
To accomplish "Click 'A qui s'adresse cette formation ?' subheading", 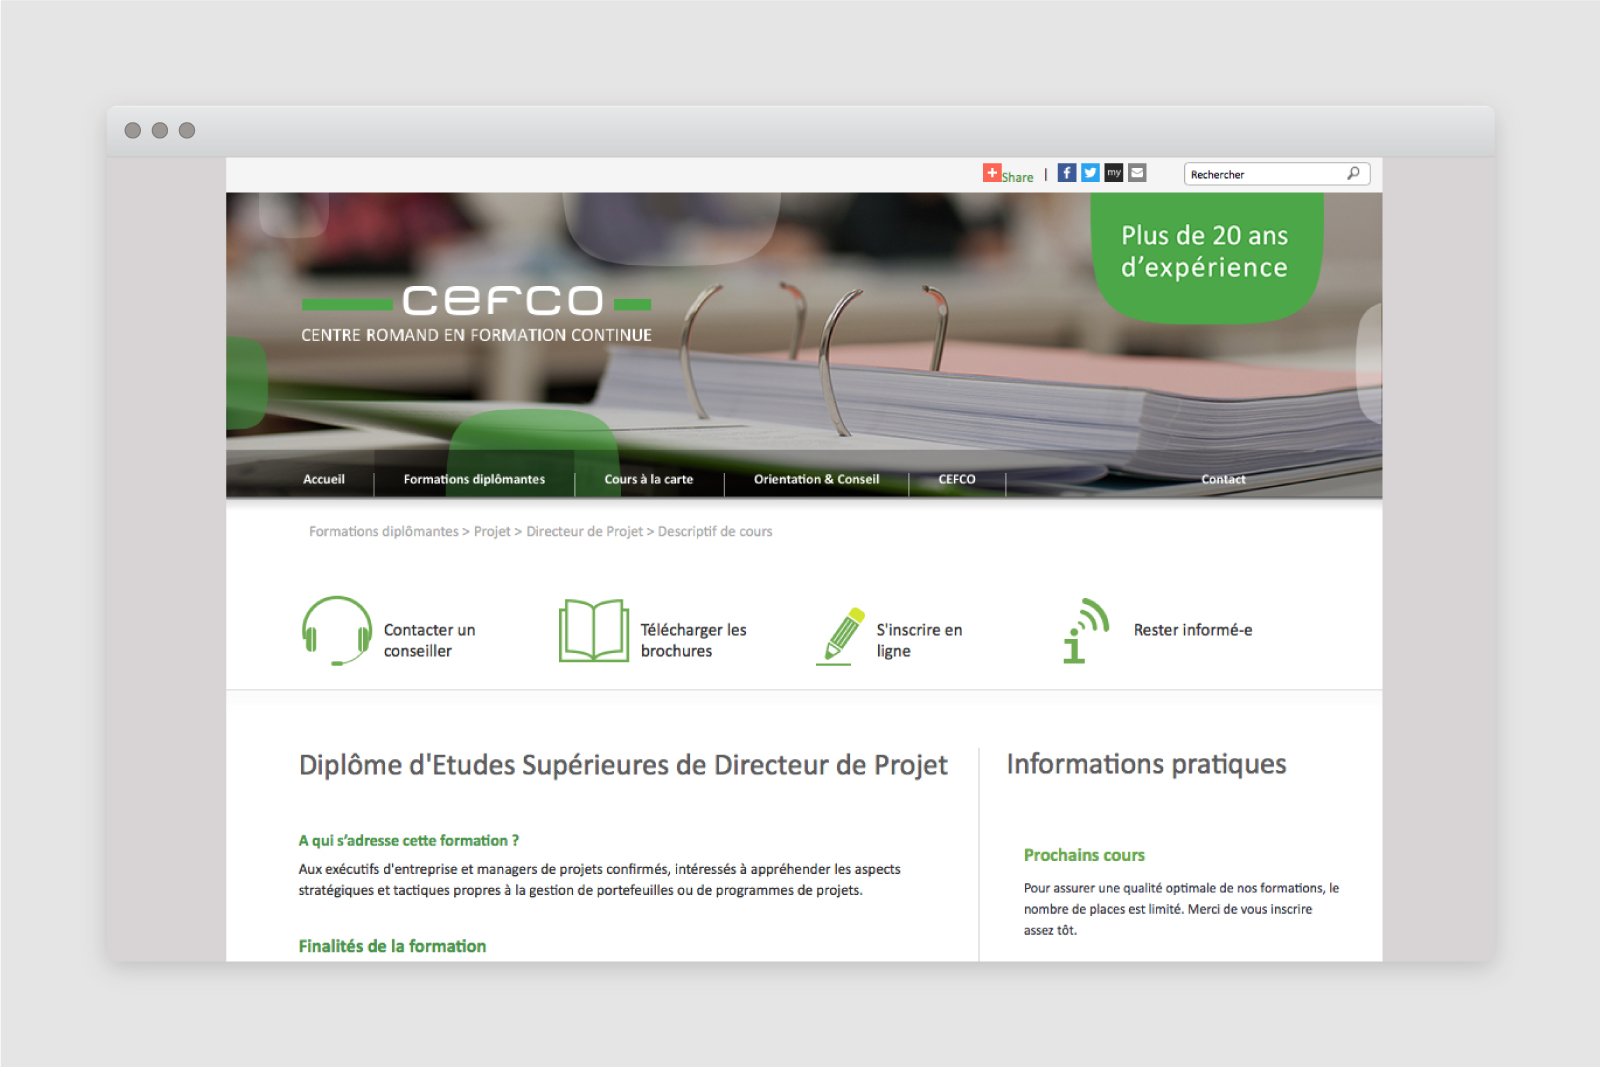I will [408, 840].
